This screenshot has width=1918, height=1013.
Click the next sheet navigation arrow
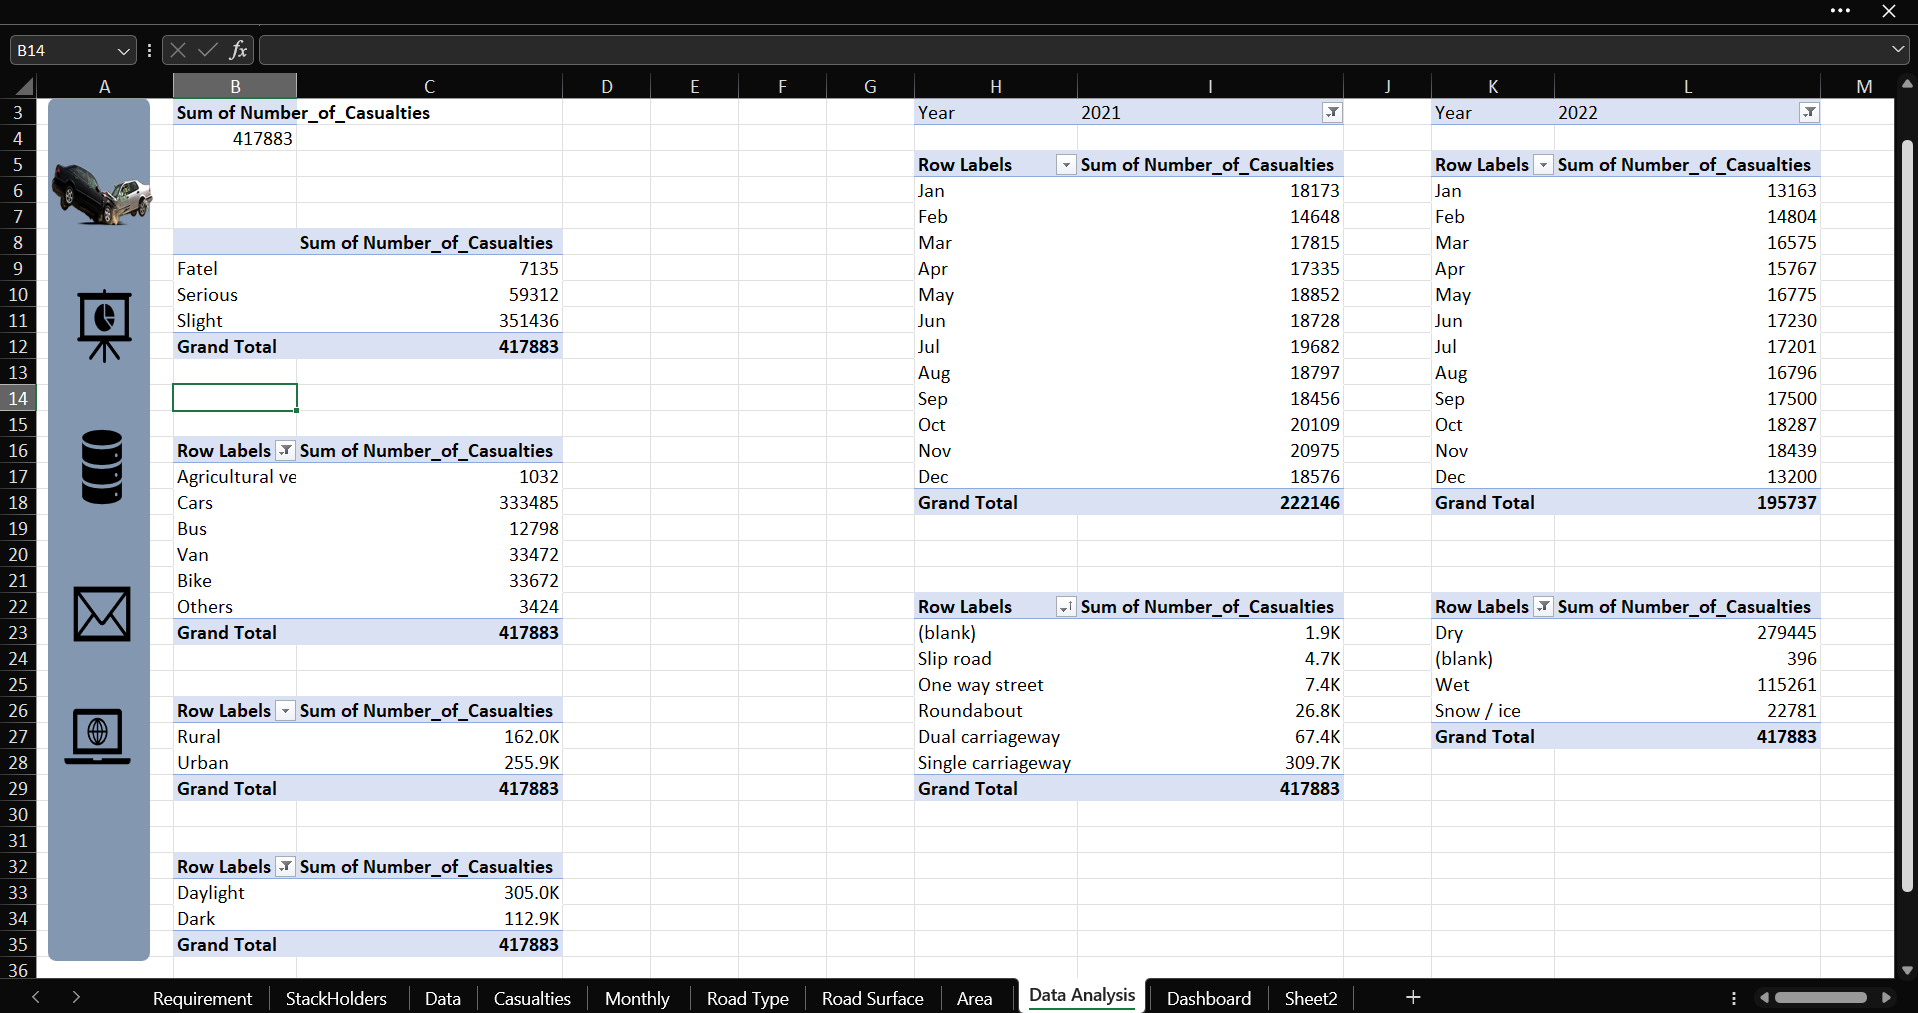pos(76,997)
